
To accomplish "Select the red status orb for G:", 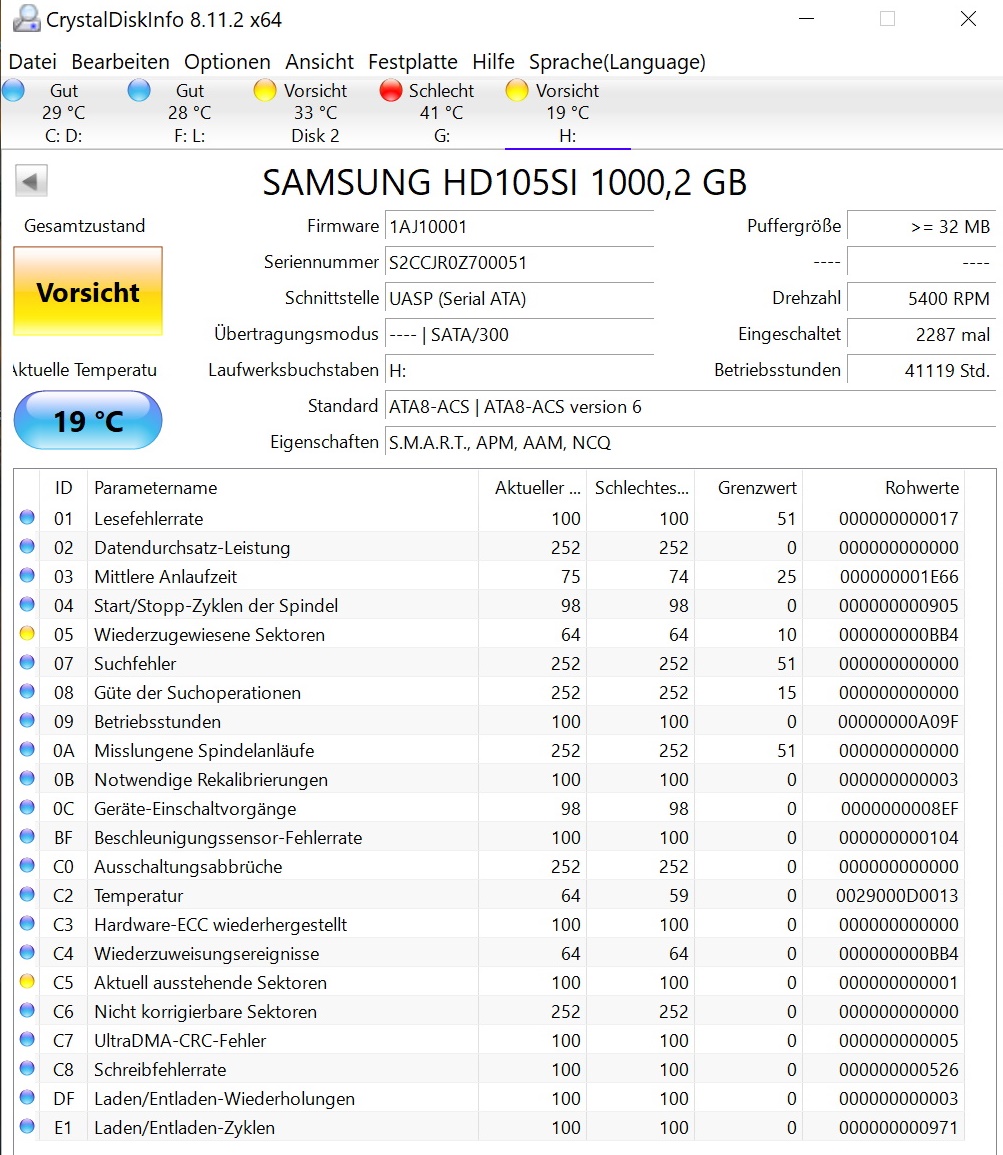I will (x=390, y=91).
